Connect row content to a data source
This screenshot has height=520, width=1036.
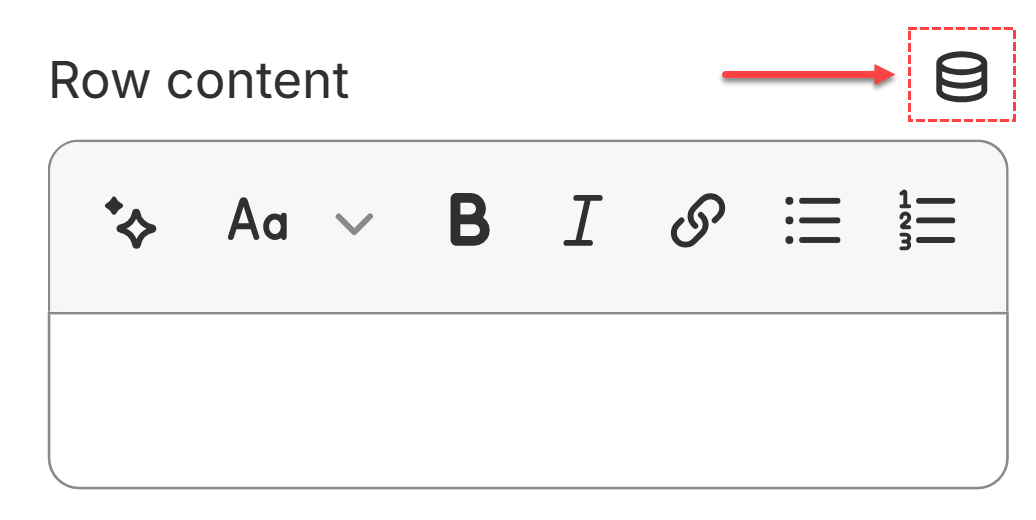(961, 76)
